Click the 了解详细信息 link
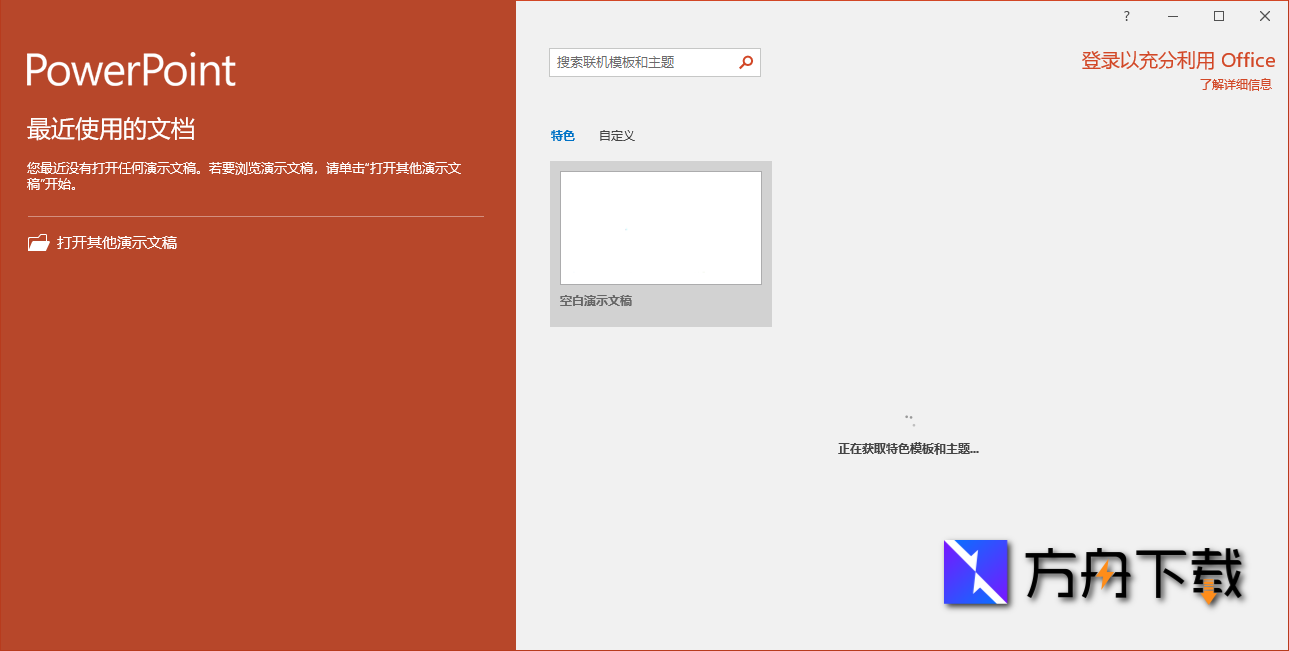Viewport: 1289px width, 651px height. coord(1235,84)
